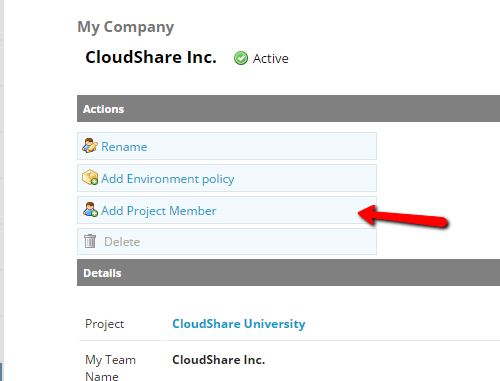Click the Active status text

[270, 59]
